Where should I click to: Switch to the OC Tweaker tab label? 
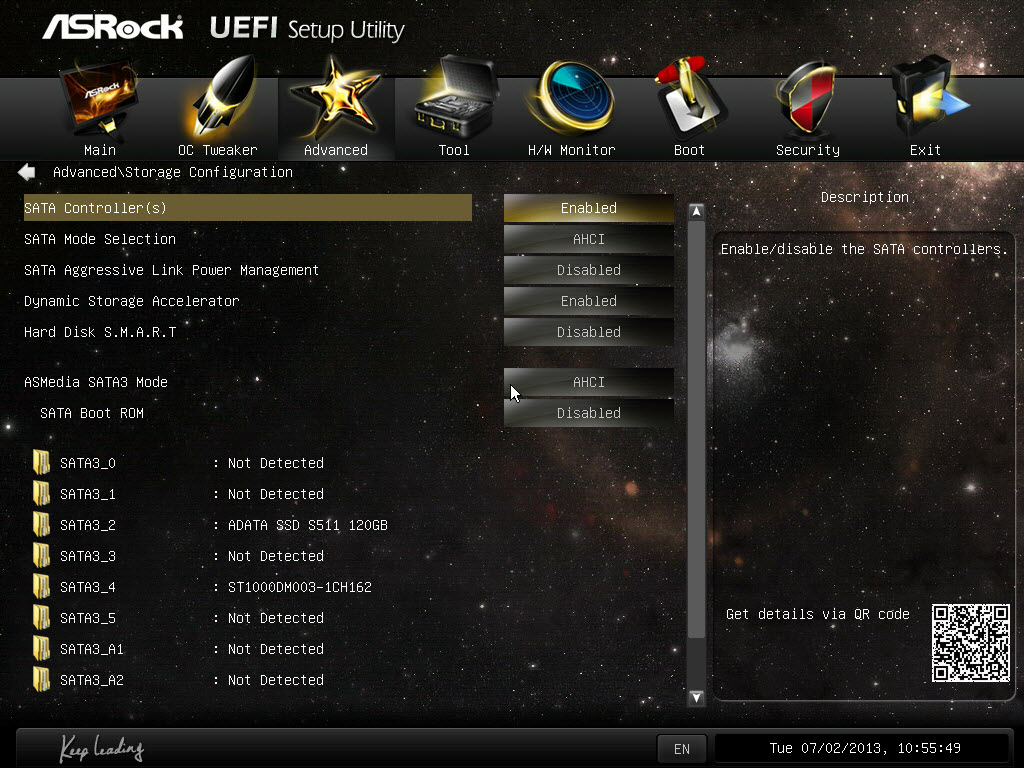pyautogui.click(x=217, y=150)
